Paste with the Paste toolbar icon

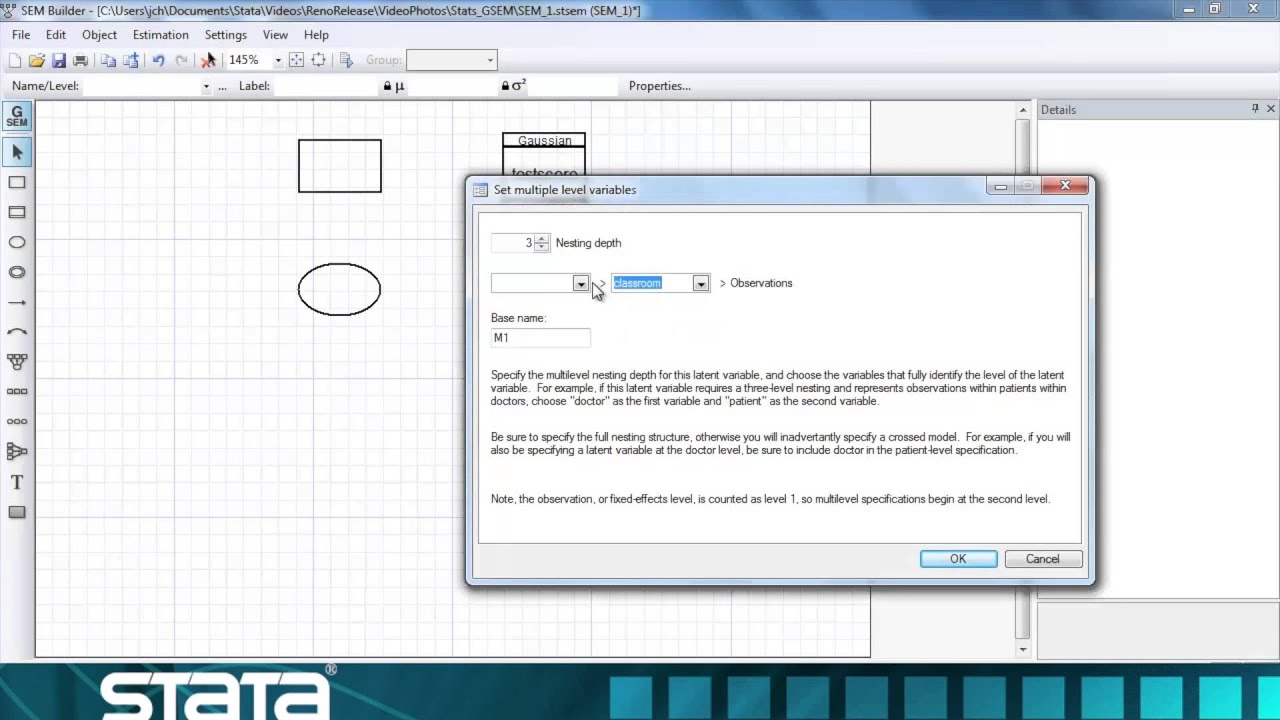point(130,60)
